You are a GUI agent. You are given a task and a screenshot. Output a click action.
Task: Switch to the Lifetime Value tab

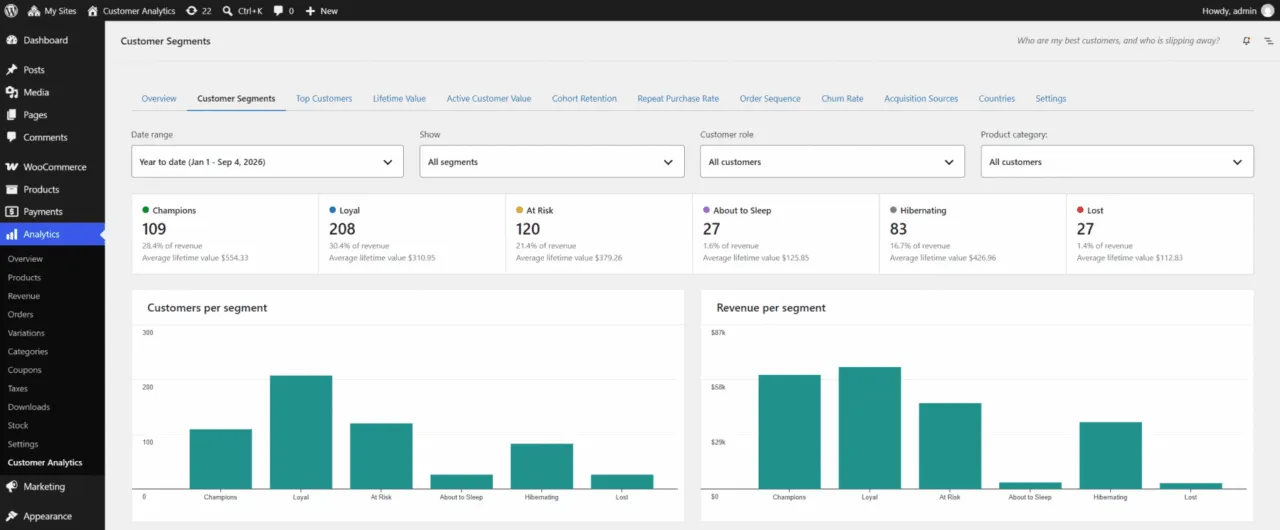(399, 98)
